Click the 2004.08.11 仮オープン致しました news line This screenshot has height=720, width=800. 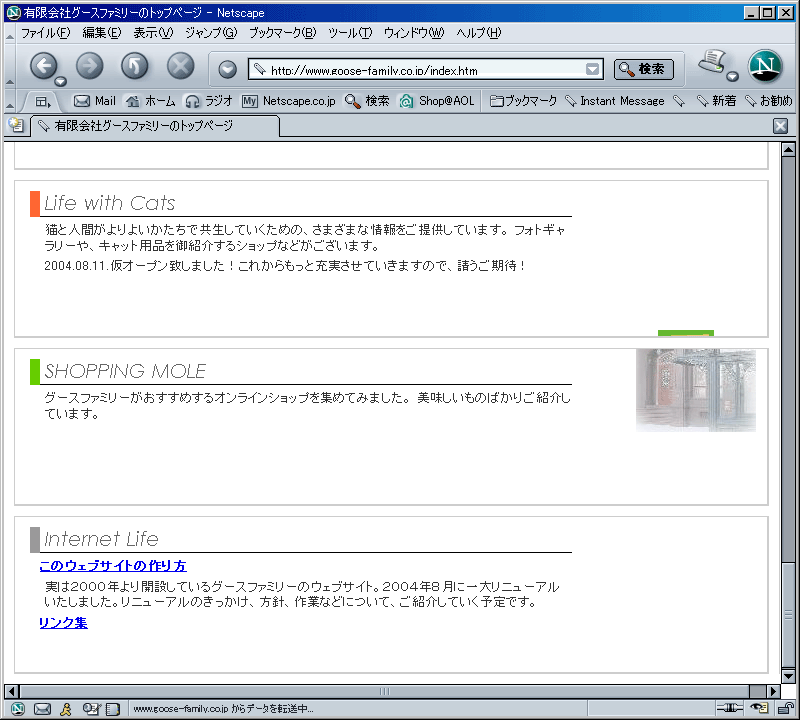[x=285, y=265]
